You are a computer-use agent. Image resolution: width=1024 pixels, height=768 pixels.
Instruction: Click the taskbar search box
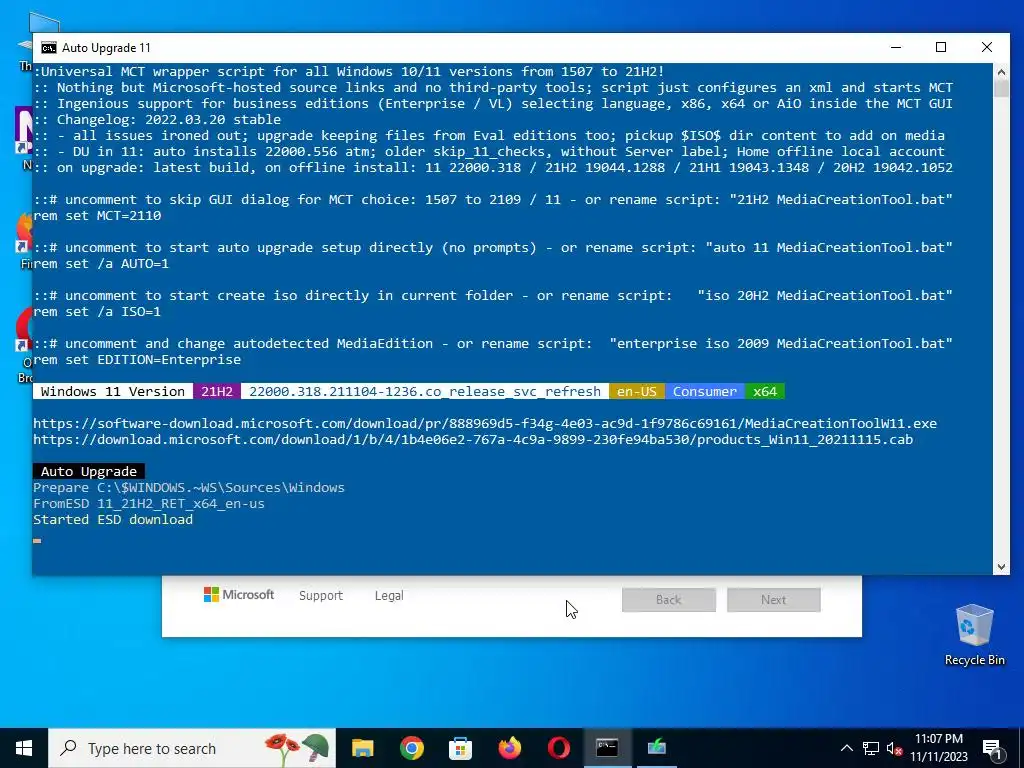(x=192, y=748)
